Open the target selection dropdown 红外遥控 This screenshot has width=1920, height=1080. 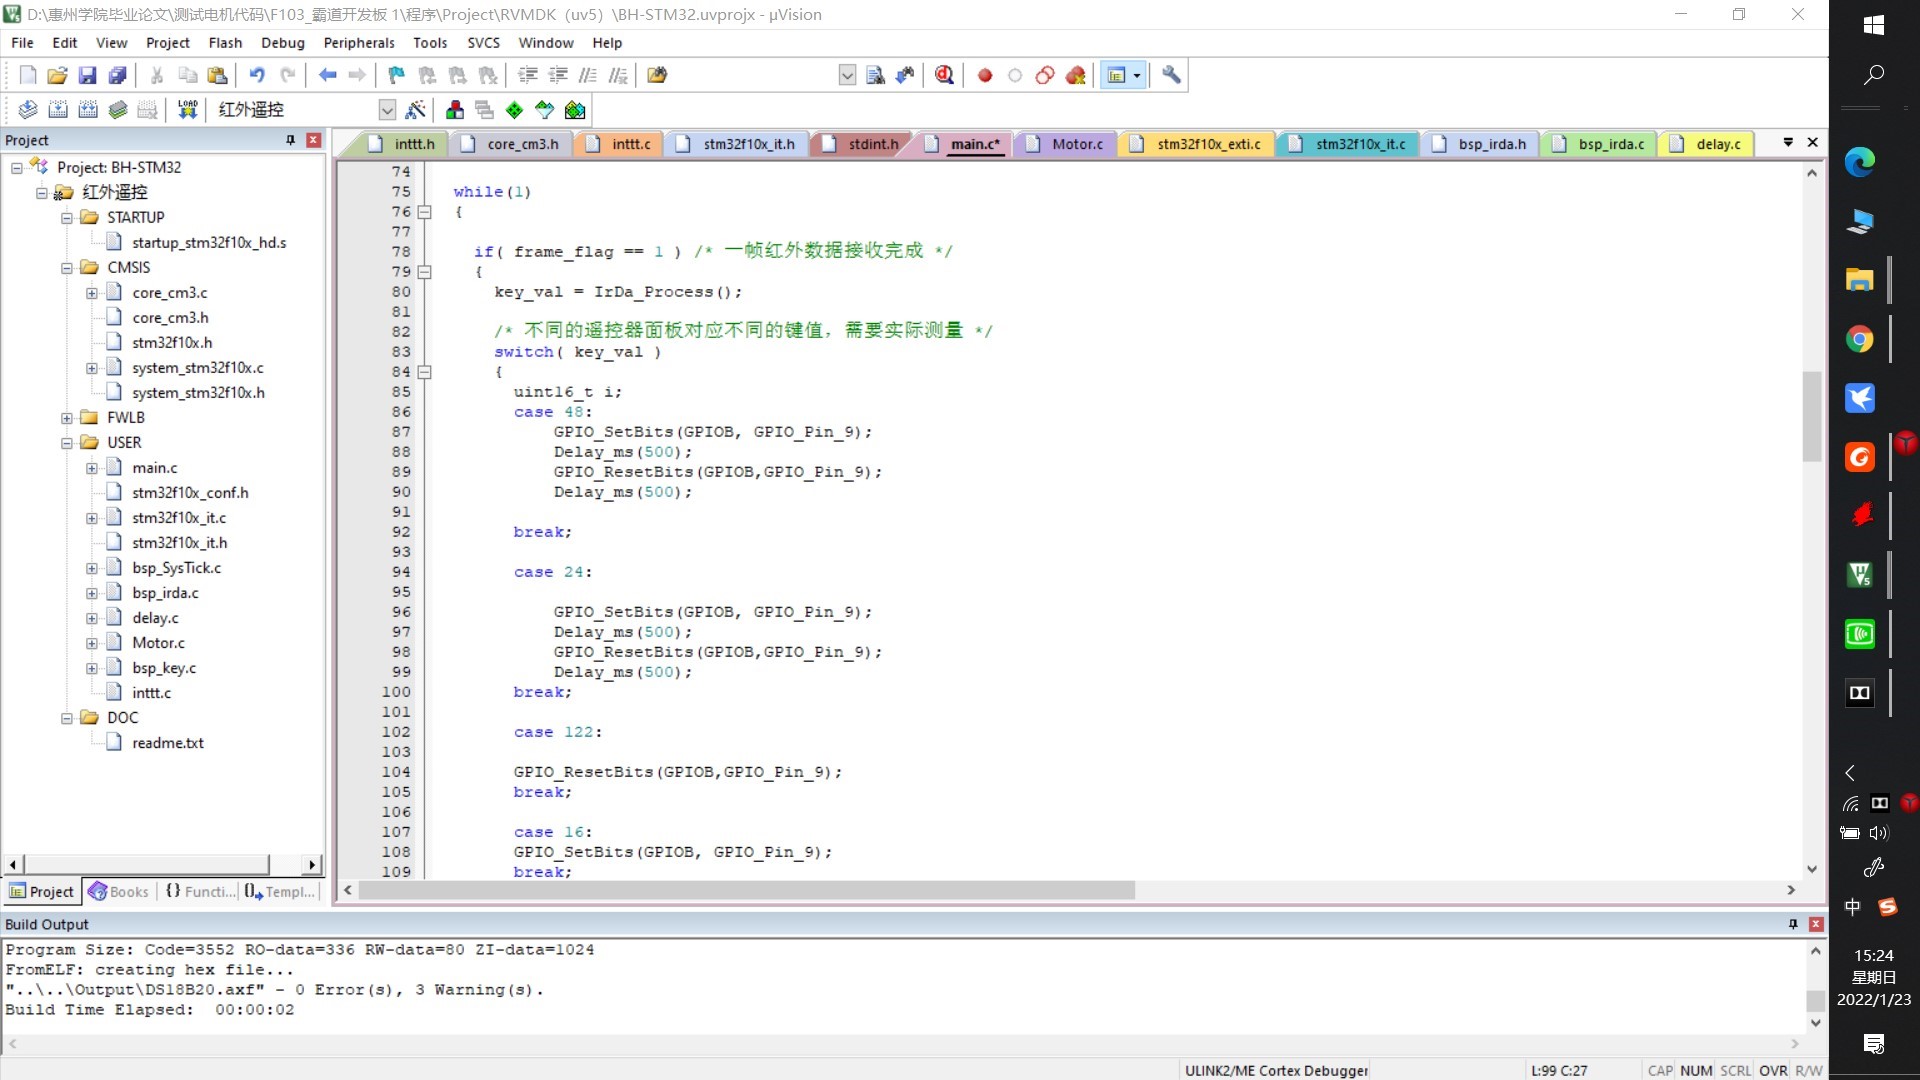coord(387,110)
